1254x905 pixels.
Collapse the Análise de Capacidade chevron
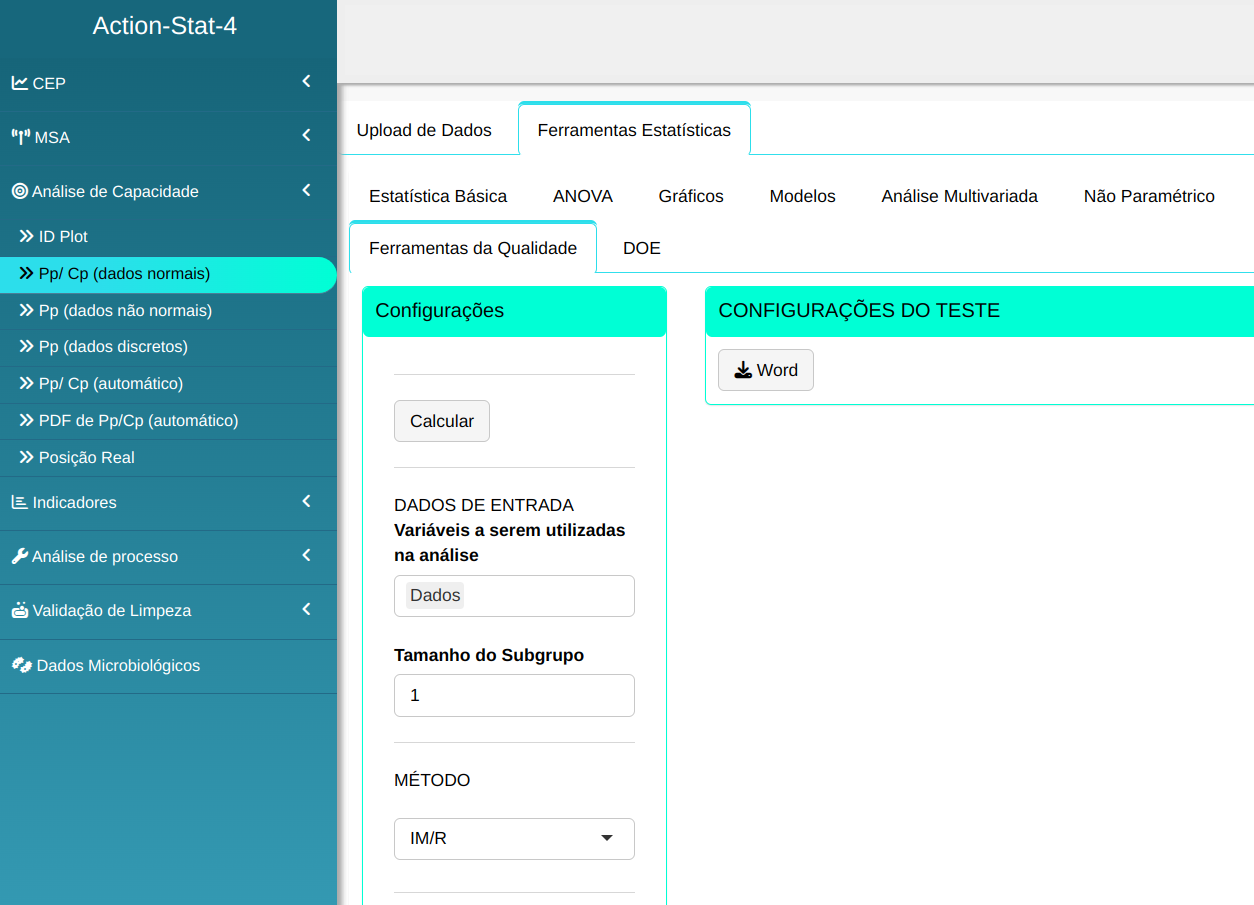[307, 190]
